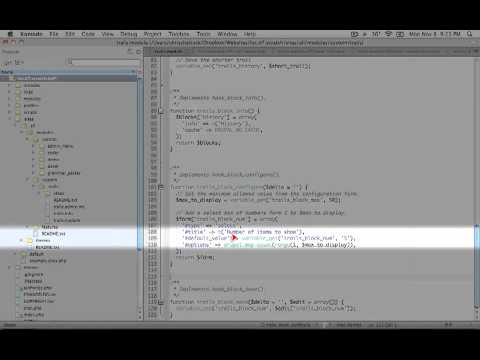The height and width of the screenshot is (360, 480).
Task: Select the includes folder in Places
Action: tap(31, 85)
